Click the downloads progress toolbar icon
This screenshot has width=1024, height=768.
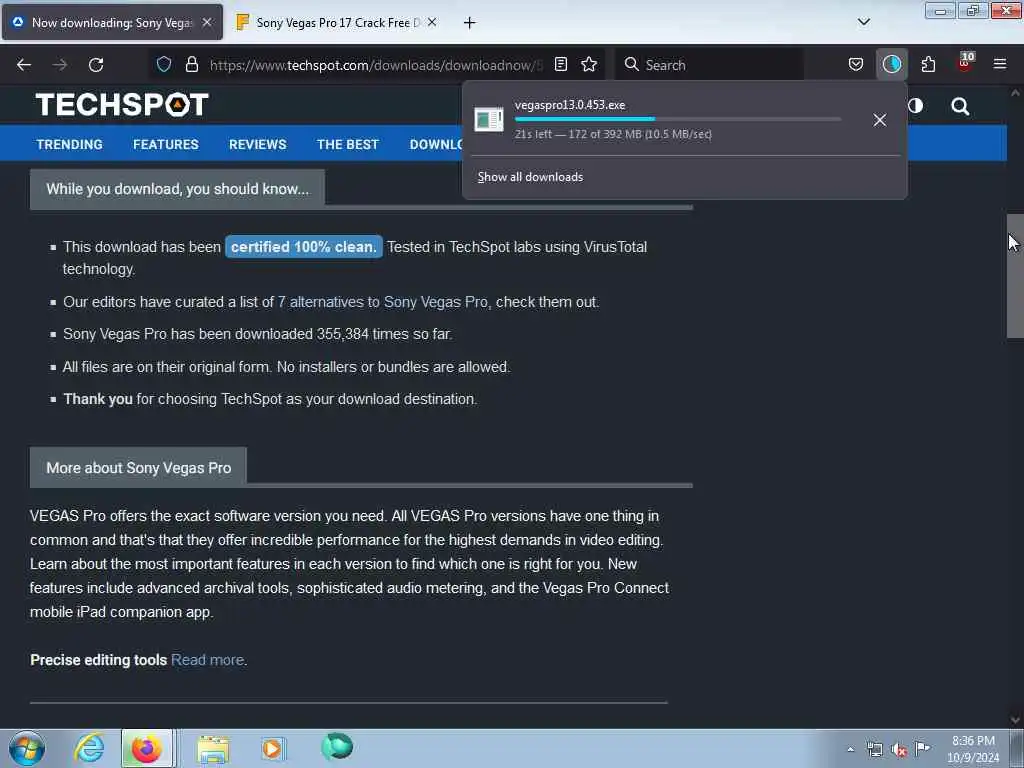pos(891,64)
